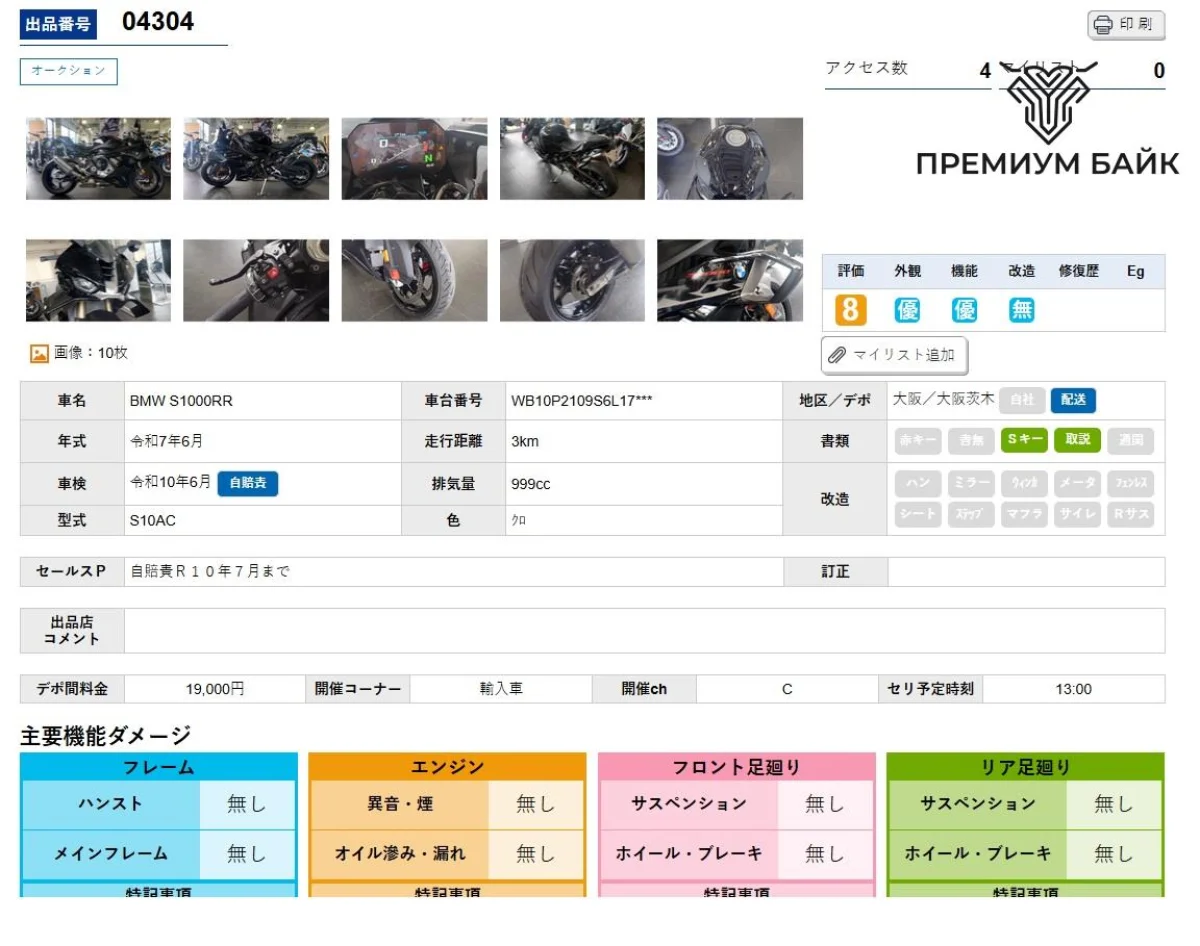This screenshot has width=1200, height=946.
Task: Open the fuel tank top-view thumbnail
Action: [729, 159]
